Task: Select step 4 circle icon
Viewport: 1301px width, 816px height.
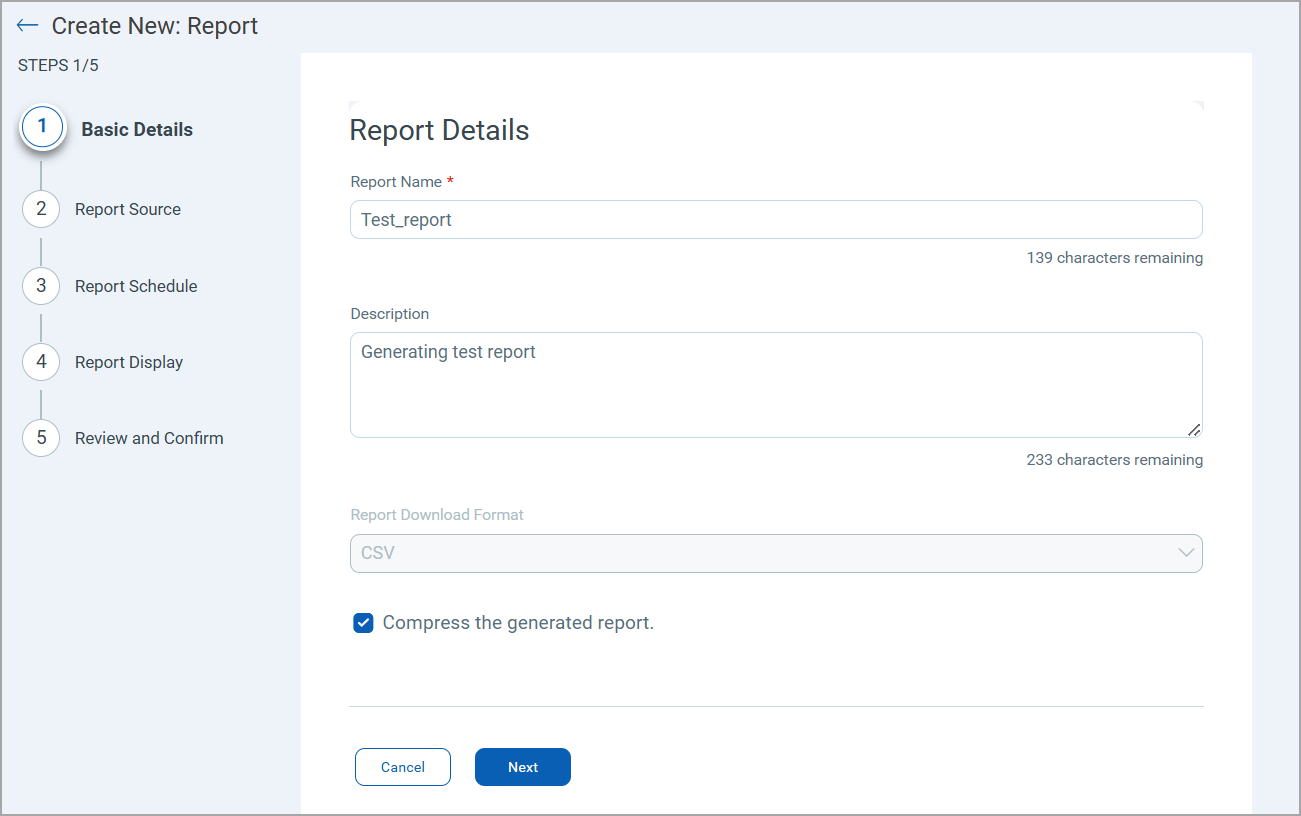Action: coord(41,362)
